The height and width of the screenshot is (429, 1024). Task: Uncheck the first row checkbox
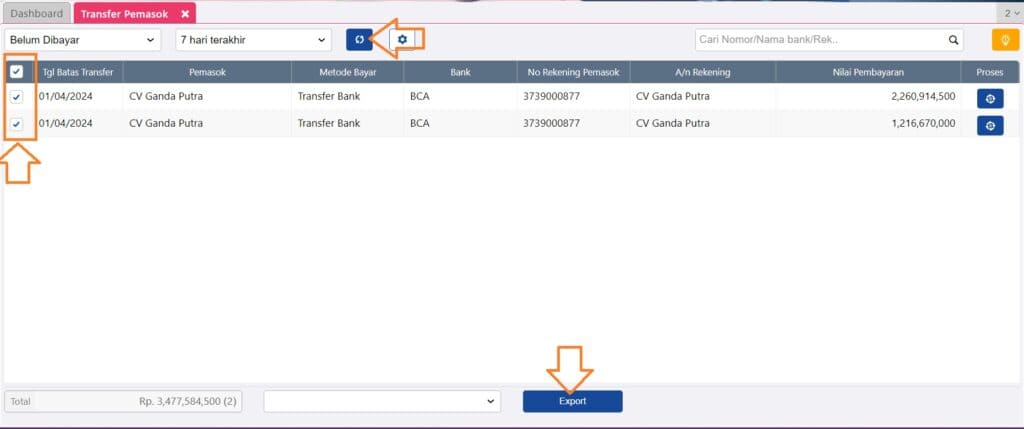pyautogui.click(x=17, y=98)
